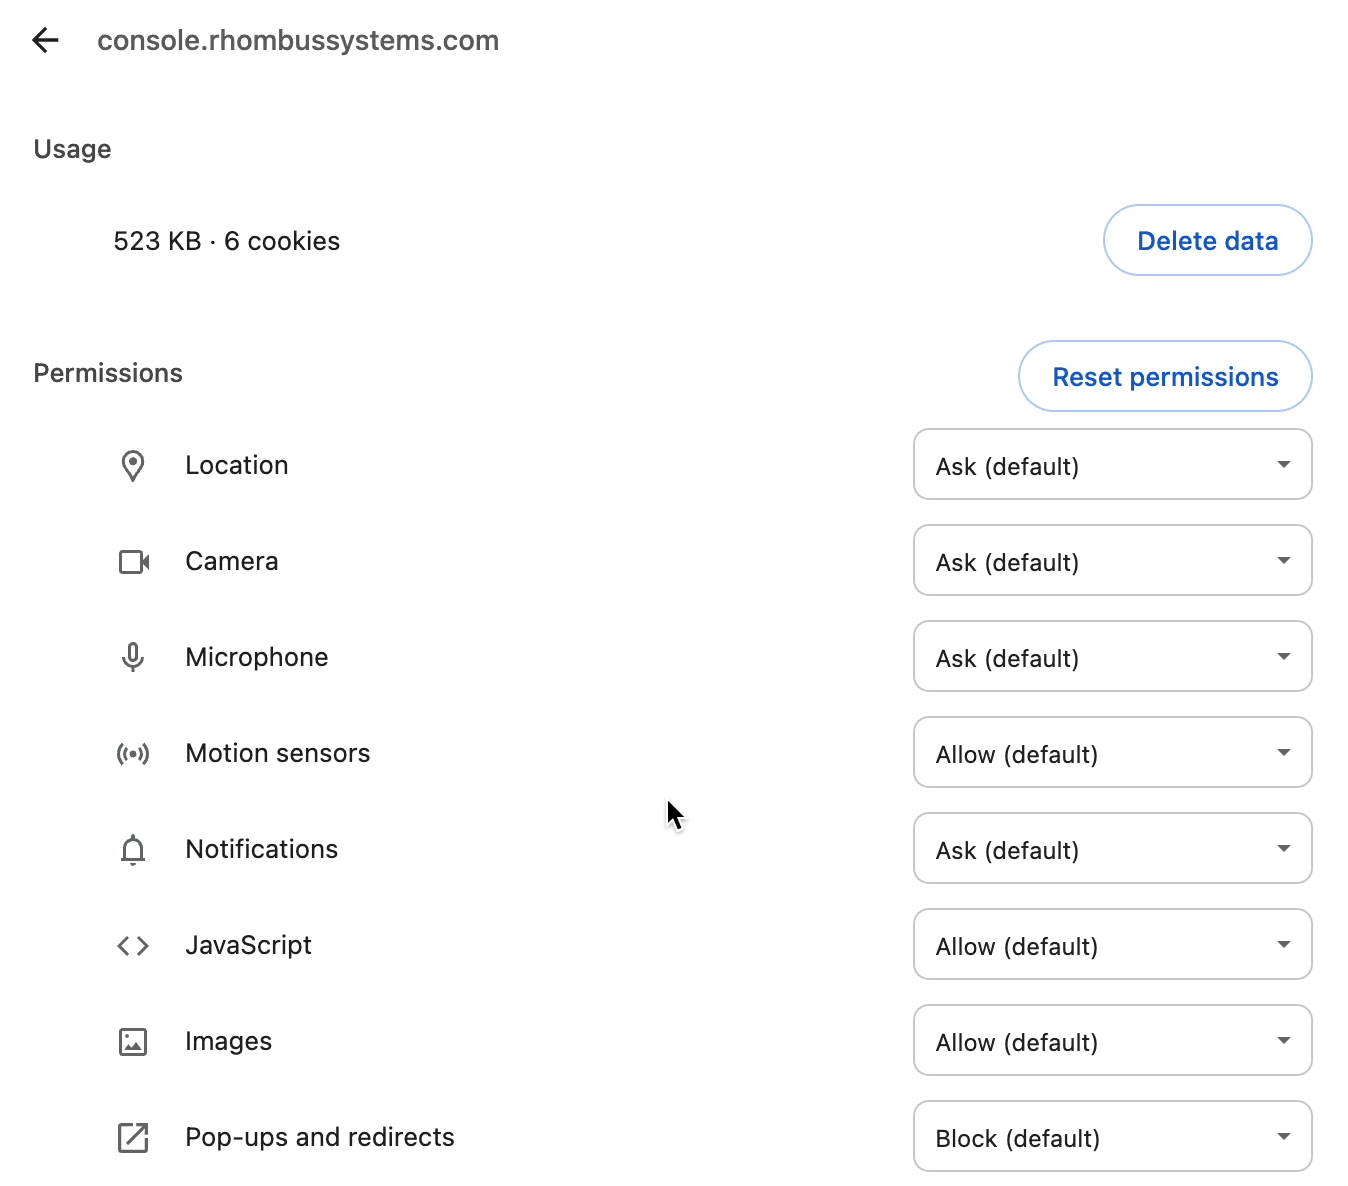Click the Images label
This screenshot has width=1348, height=1186.
(229, 1041)
